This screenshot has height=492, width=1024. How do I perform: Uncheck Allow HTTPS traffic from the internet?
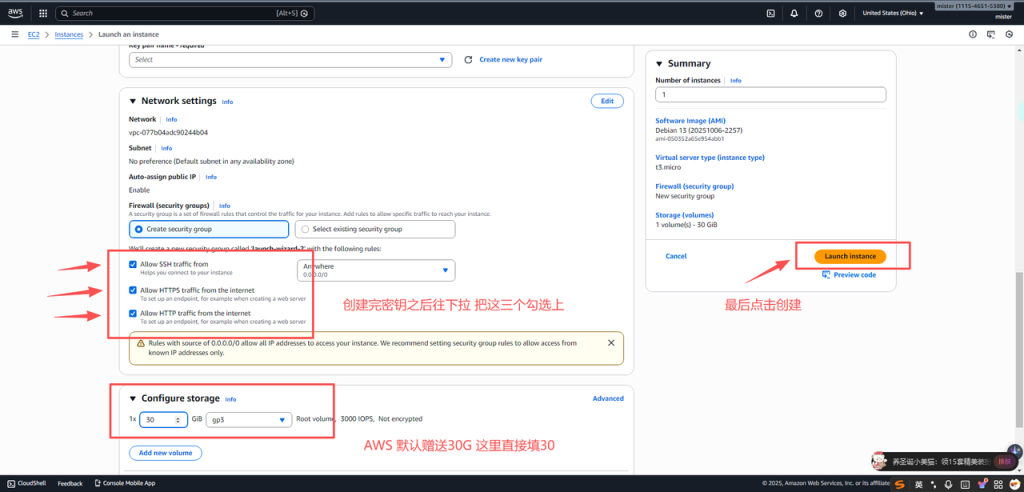133,290
